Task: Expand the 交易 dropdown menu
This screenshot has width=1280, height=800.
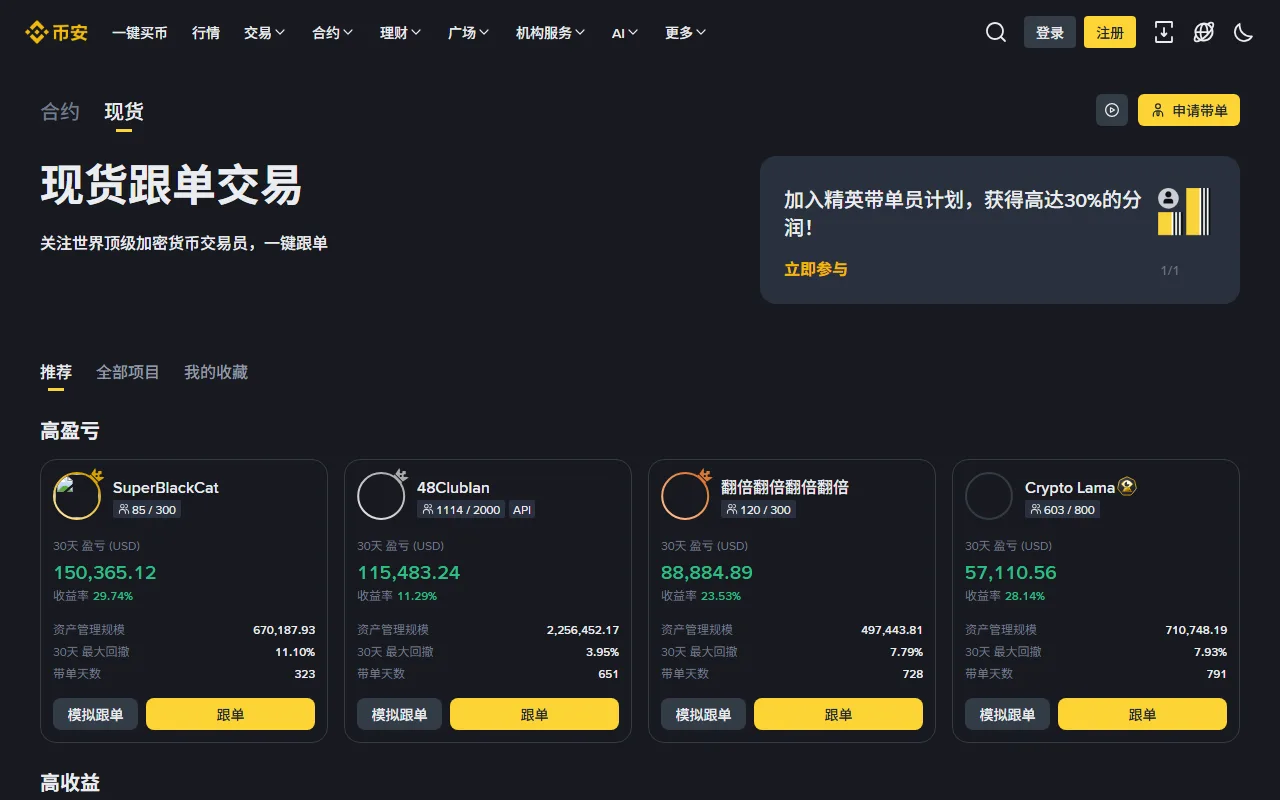Action: coord(265,33)
